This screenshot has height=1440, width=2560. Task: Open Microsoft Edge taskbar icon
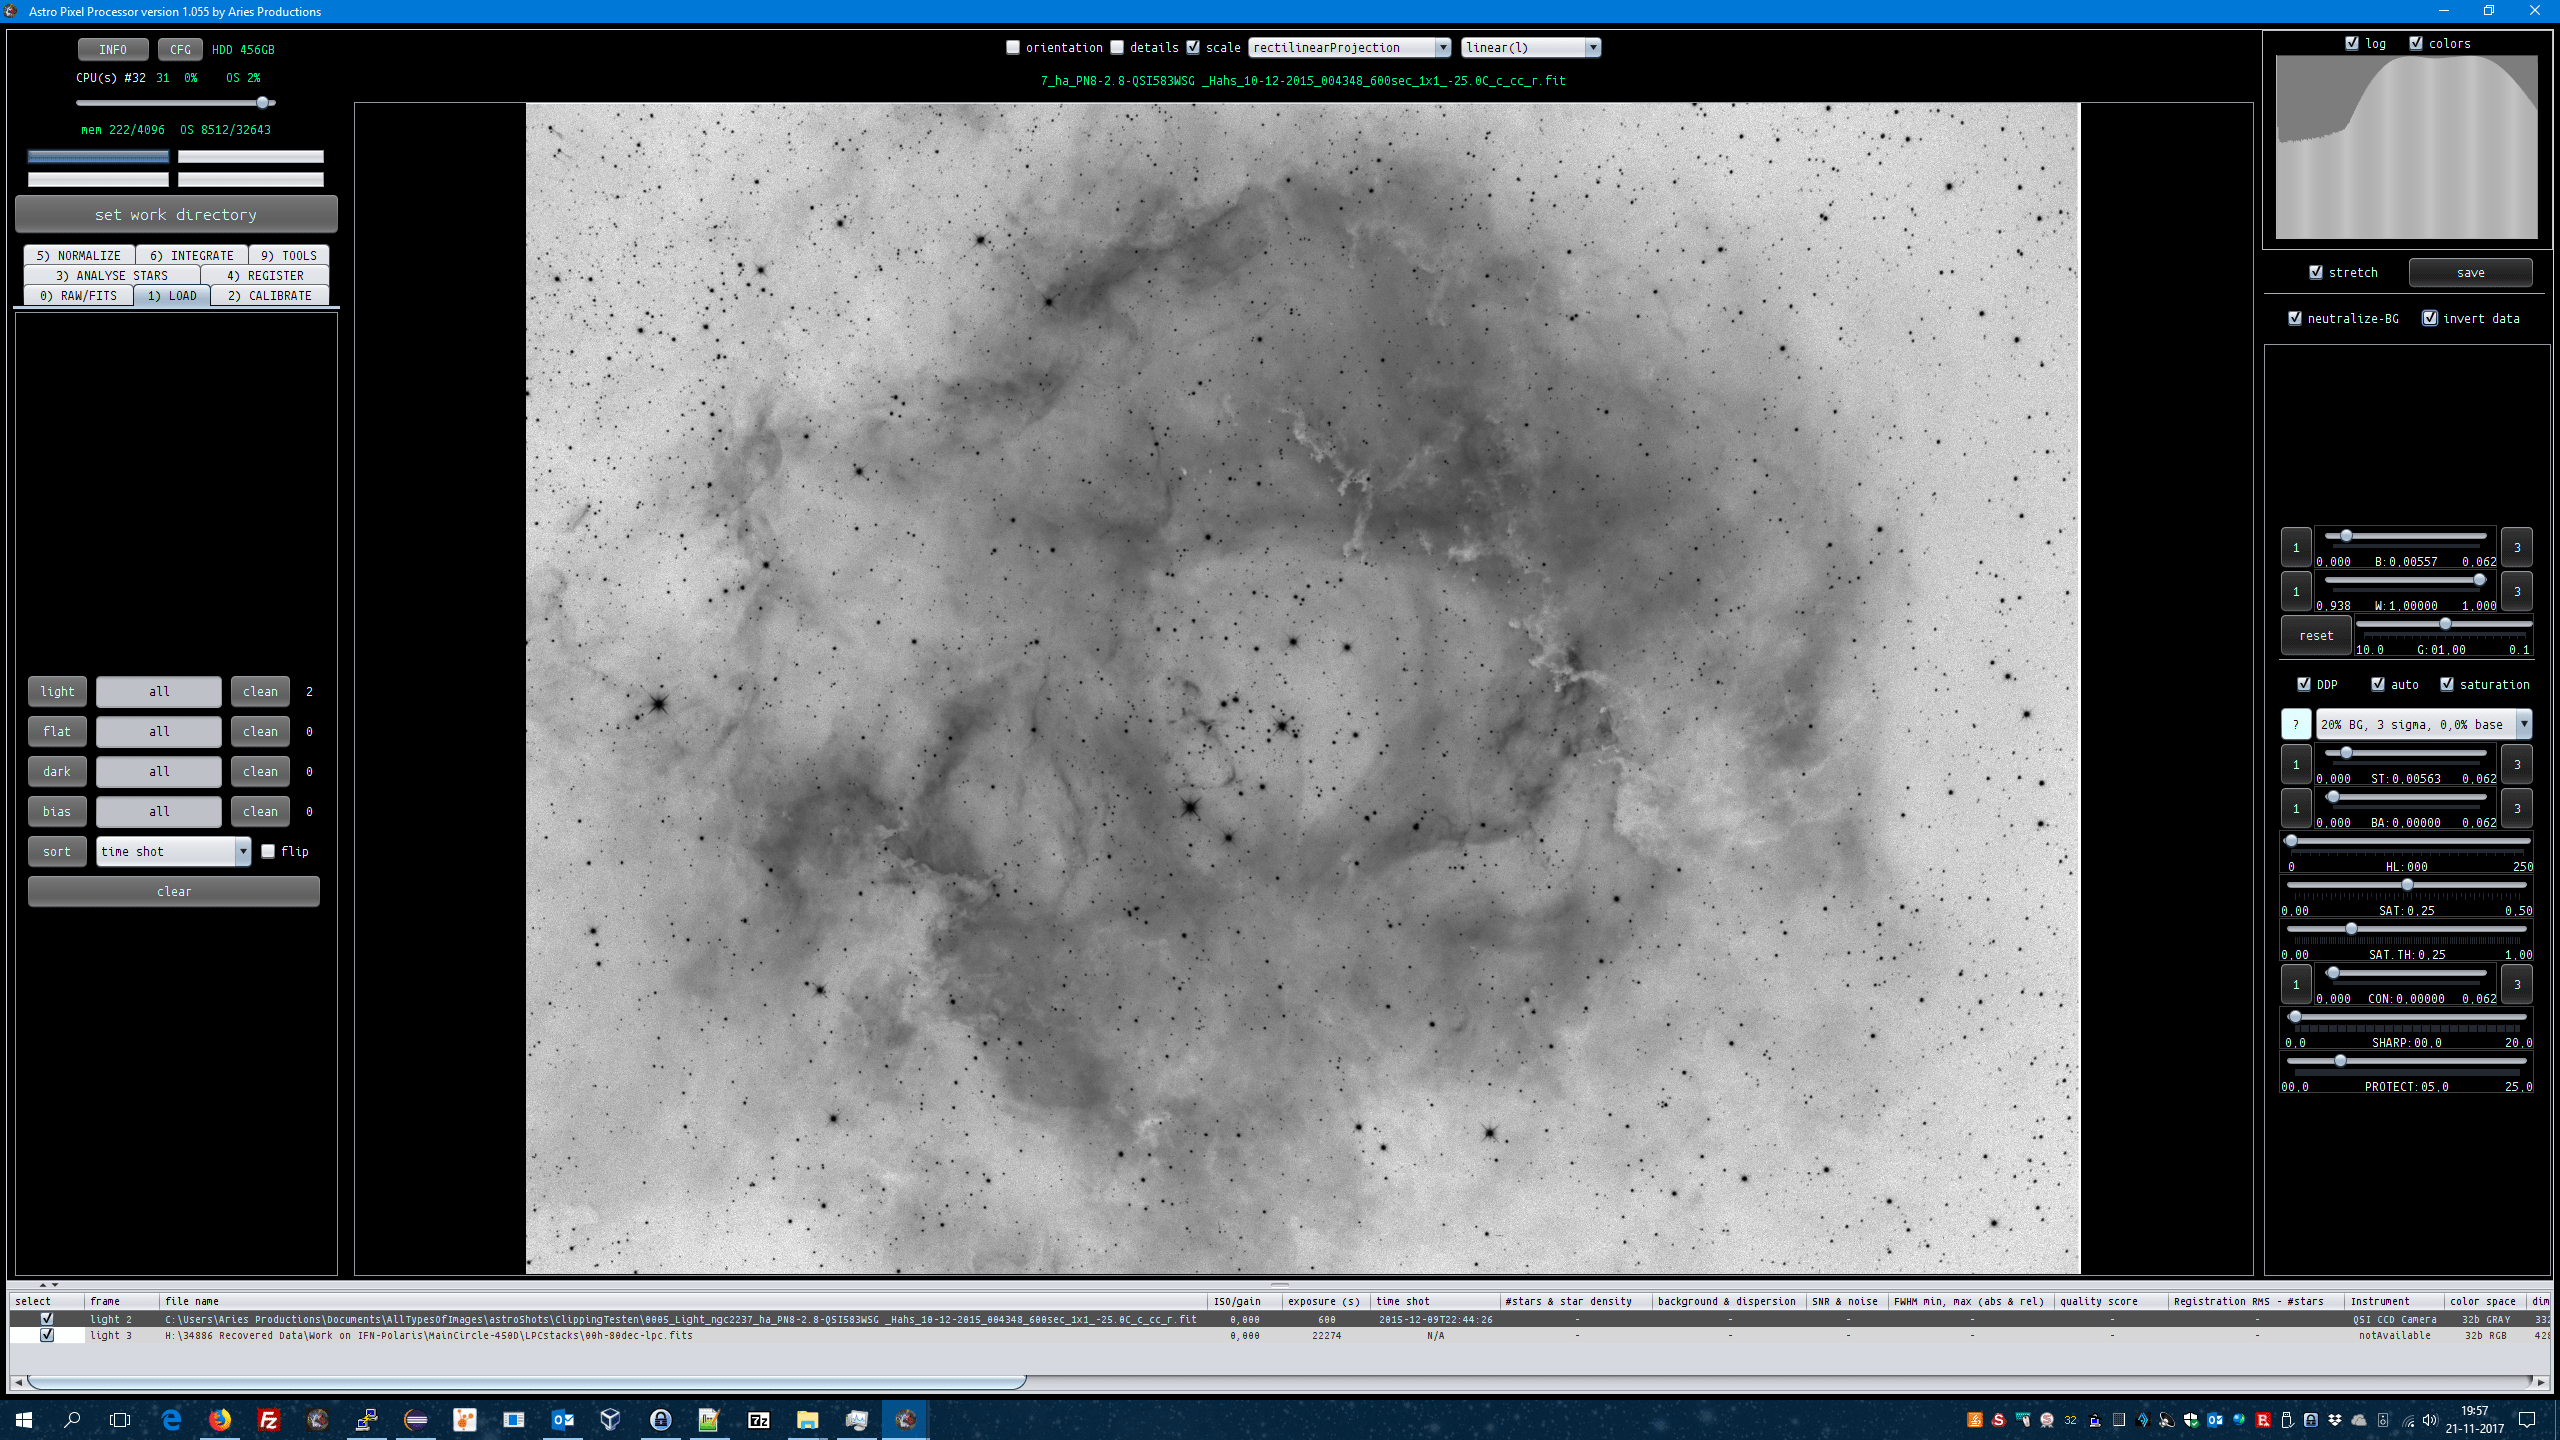[x=171, y=1419]
